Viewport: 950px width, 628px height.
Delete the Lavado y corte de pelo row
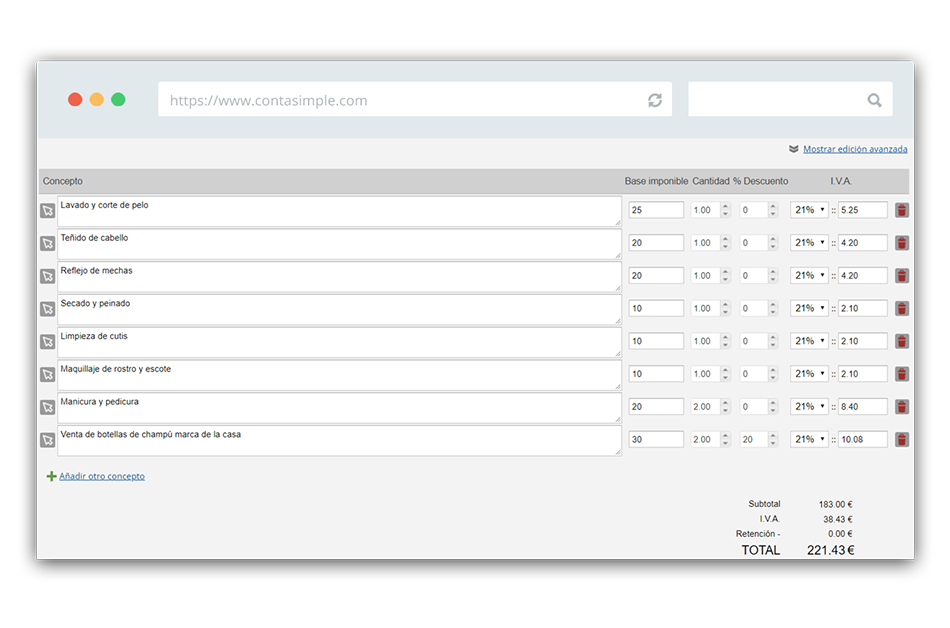(x=902, y=210)
